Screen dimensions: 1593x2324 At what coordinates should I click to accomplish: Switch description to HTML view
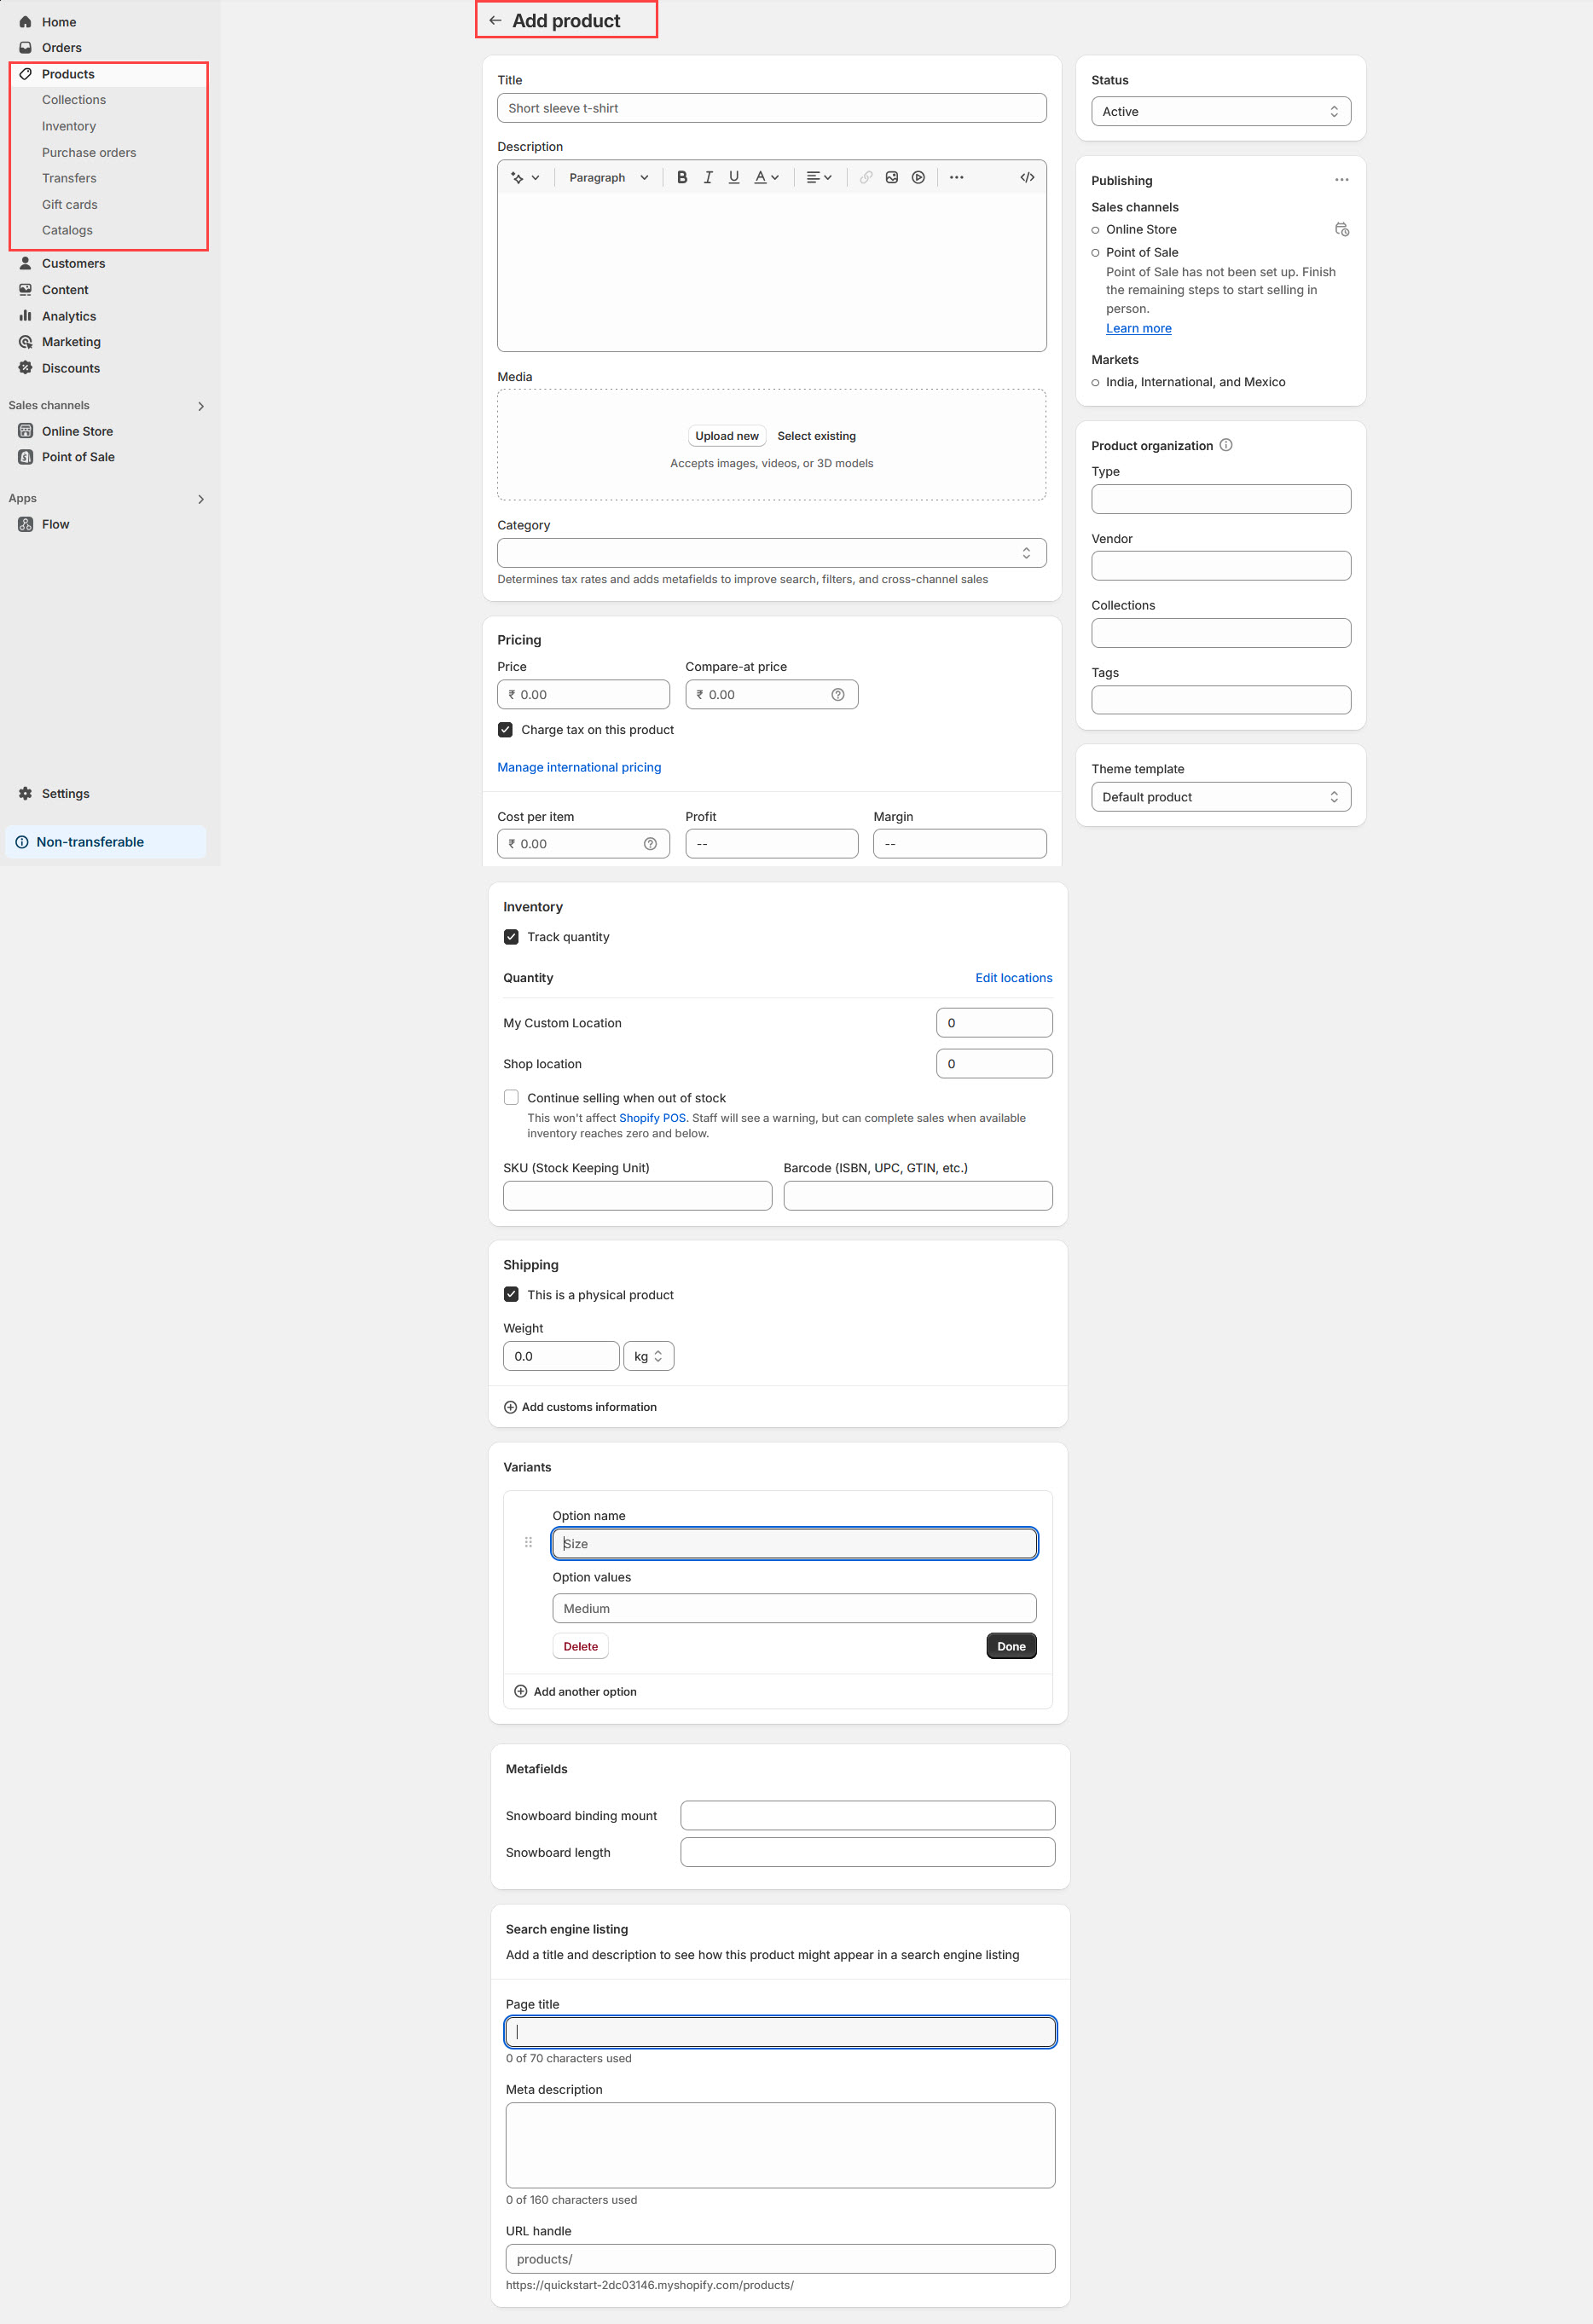point(1027,177)
